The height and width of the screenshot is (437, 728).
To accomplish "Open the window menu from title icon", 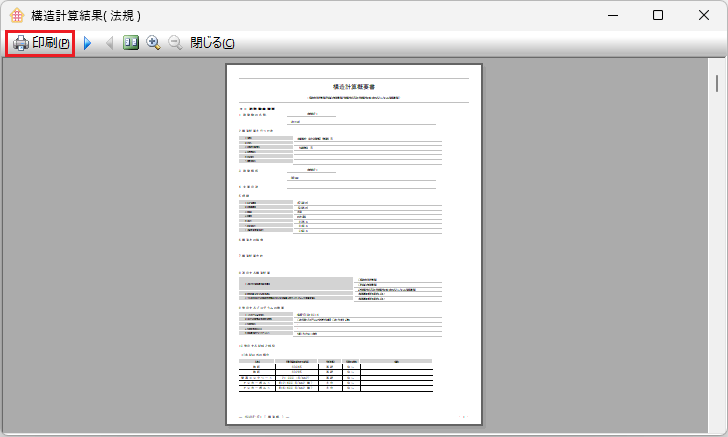I will (x=16, y=15).
